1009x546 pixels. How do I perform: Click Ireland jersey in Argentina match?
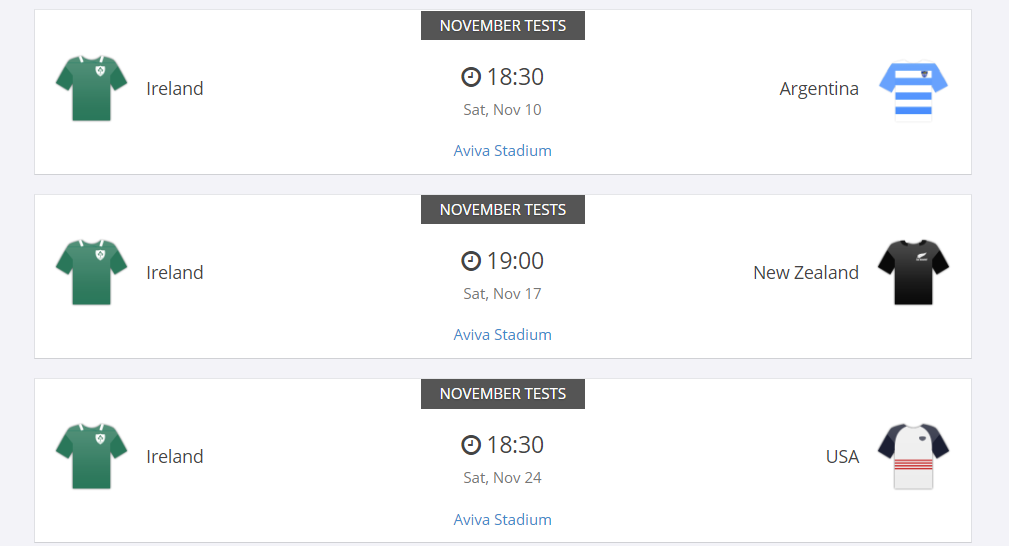pyautogui.click(x=91, y=88)
